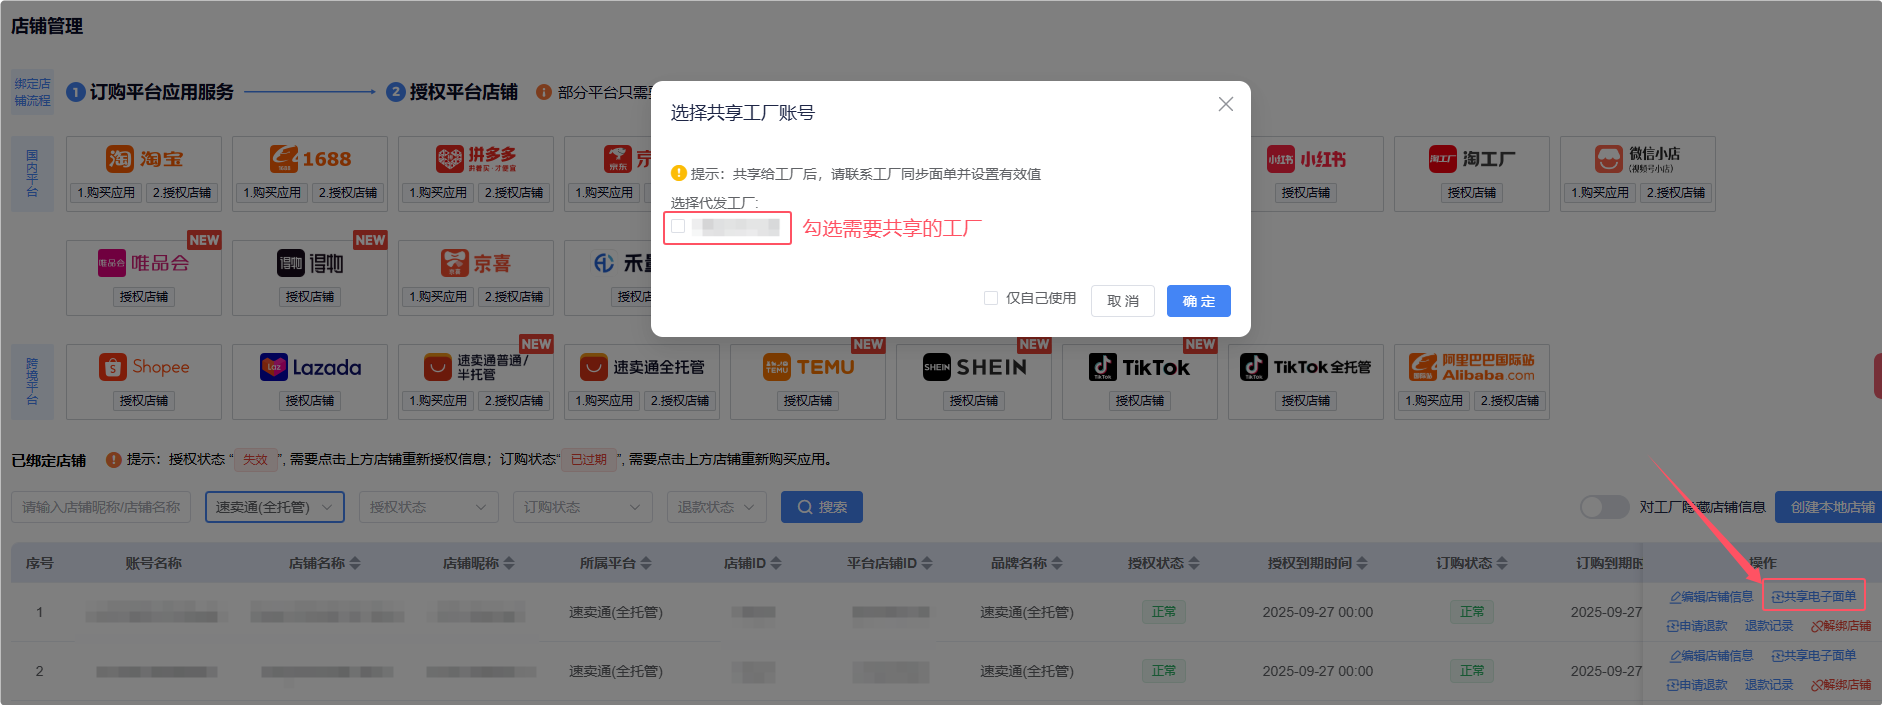Focus the 店铺昵称/店铺名称 search input
This screenshot has height=705, width=1882.
tap(101, 507)
